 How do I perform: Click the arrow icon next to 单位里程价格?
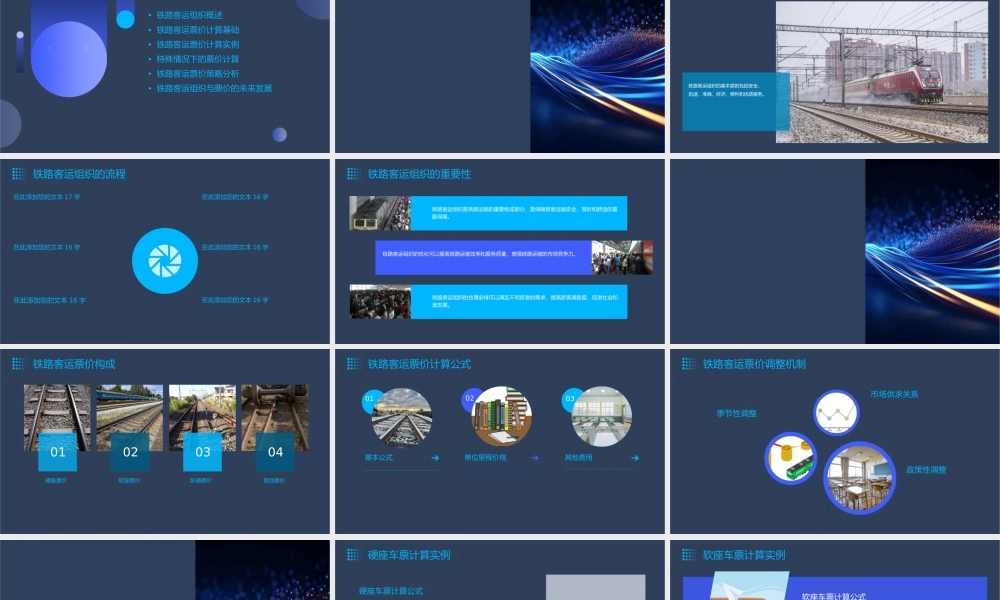point(534,458)
